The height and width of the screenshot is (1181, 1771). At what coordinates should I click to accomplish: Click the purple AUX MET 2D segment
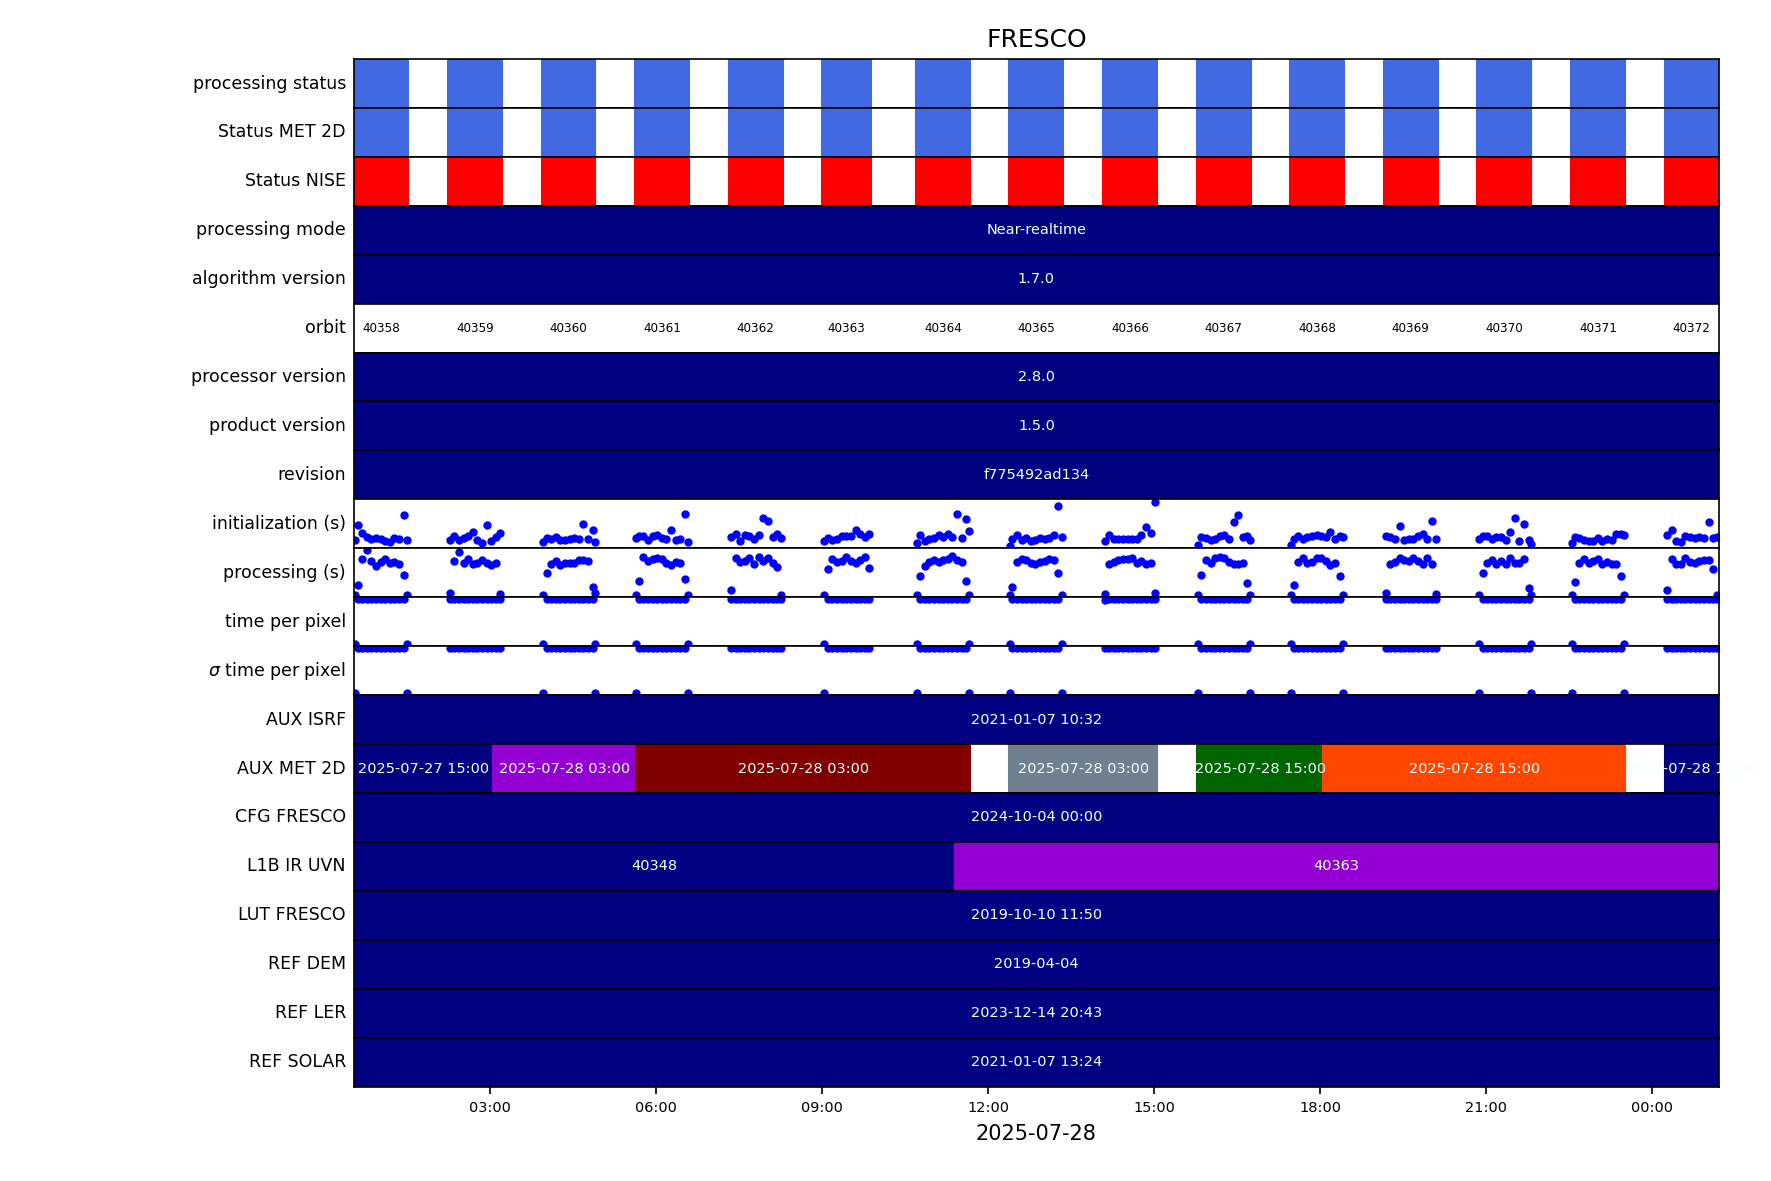pos(563,769)
